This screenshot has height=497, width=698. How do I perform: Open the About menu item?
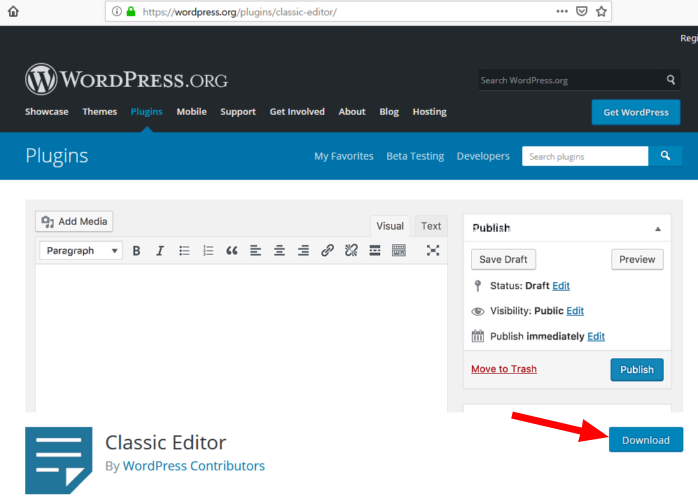click(x=352, y=112)
